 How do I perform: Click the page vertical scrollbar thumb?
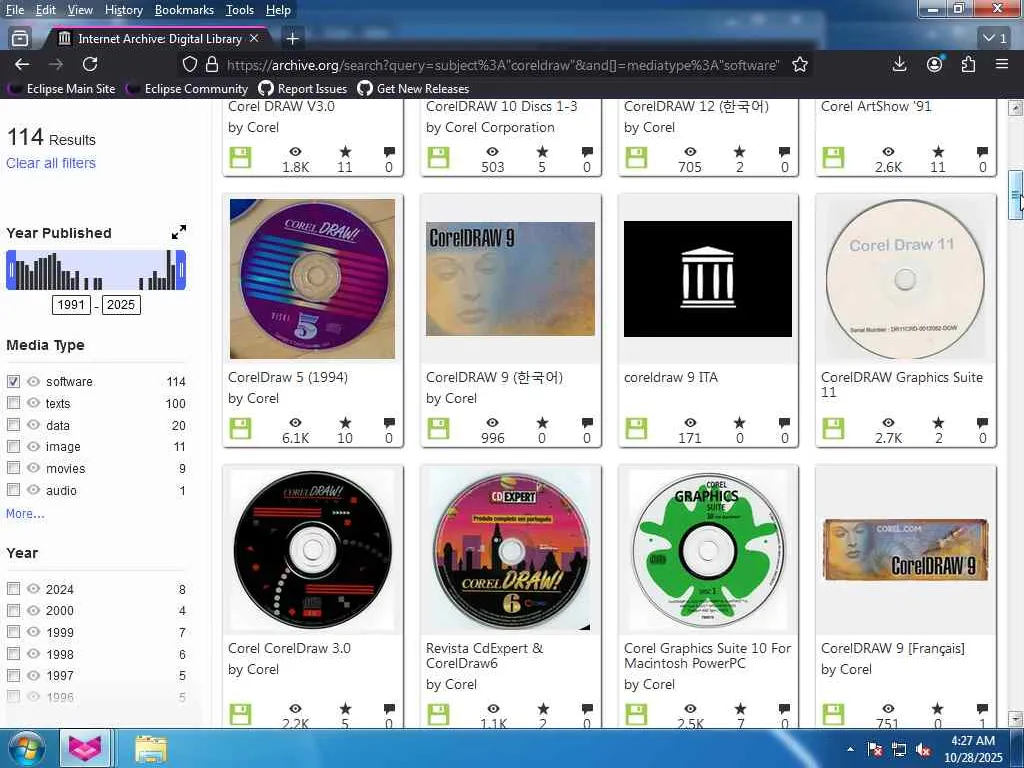1015,194
